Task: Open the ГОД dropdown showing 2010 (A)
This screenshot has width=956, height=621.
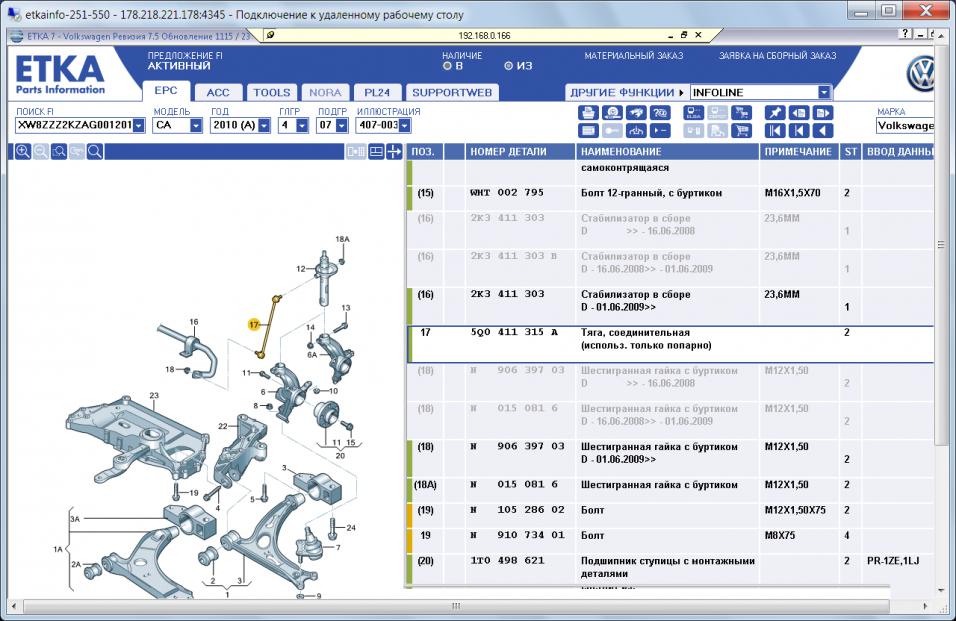Action: pos(264,126)
